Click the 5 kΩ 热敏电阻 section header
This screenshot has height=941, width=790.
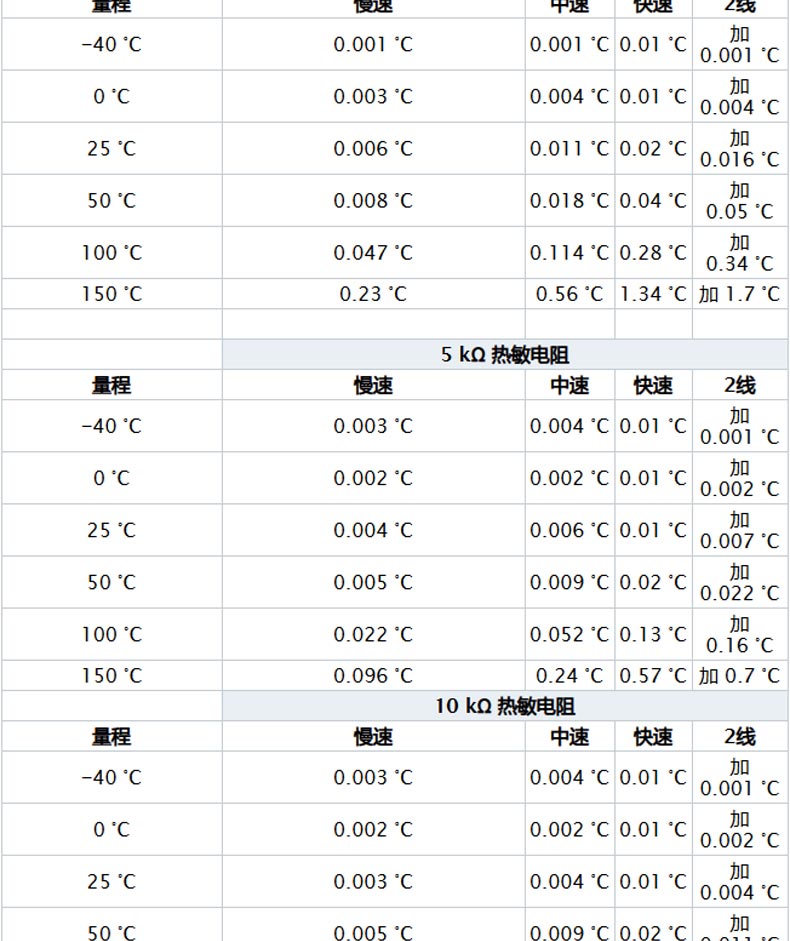505,355
